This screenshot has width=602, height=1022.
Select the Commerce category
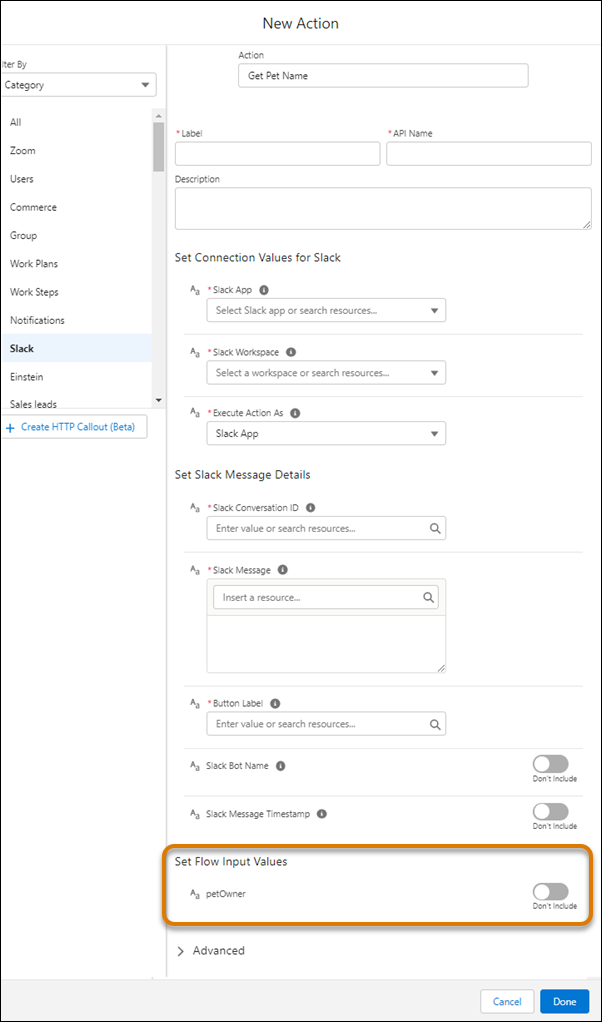[x=76, y=207]
